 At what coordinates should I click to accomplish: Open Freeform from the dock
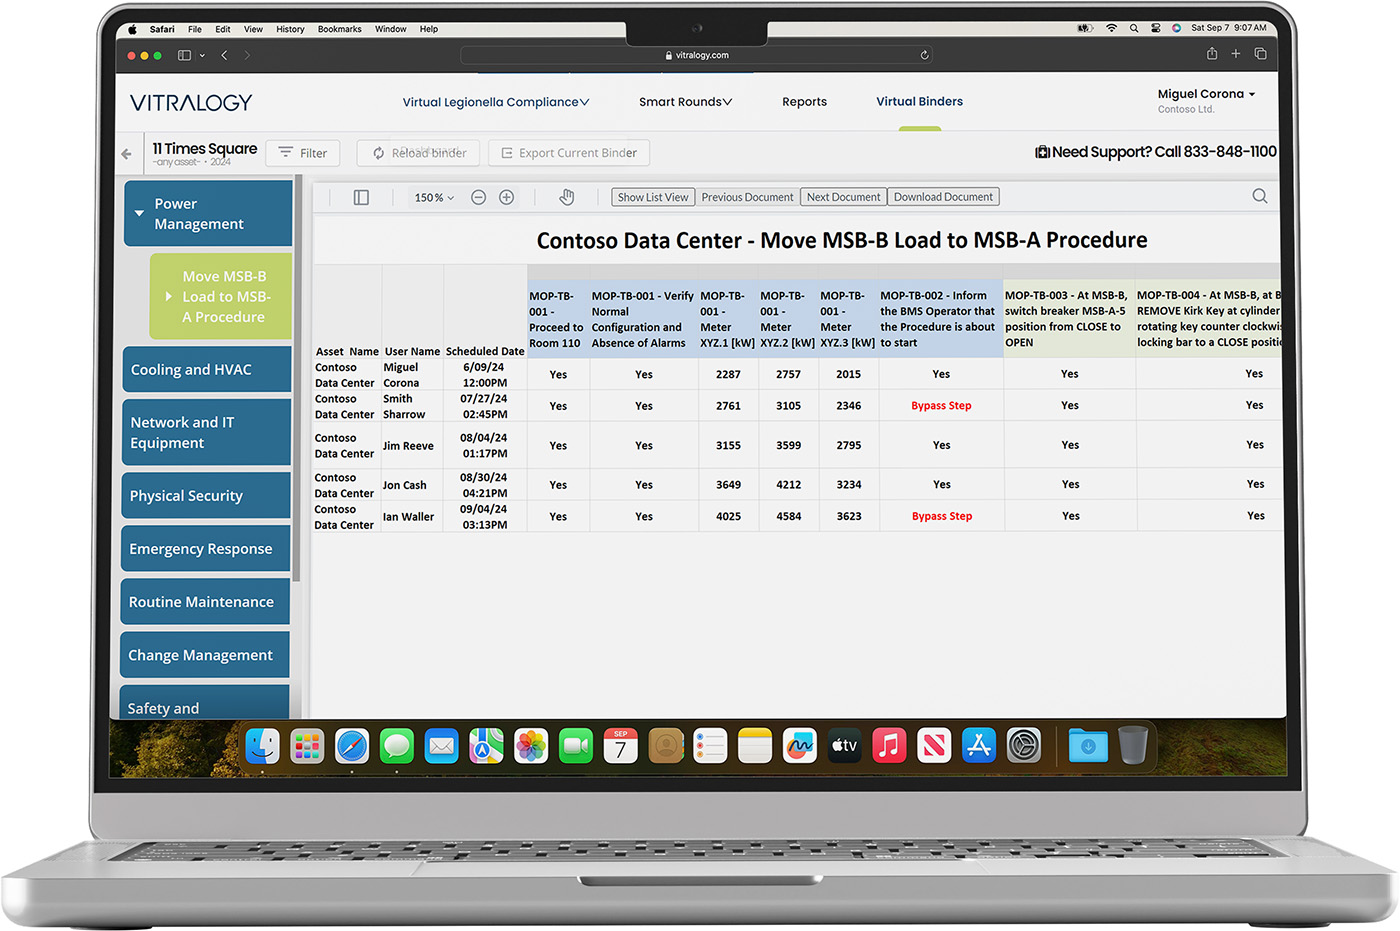point(799,746)
